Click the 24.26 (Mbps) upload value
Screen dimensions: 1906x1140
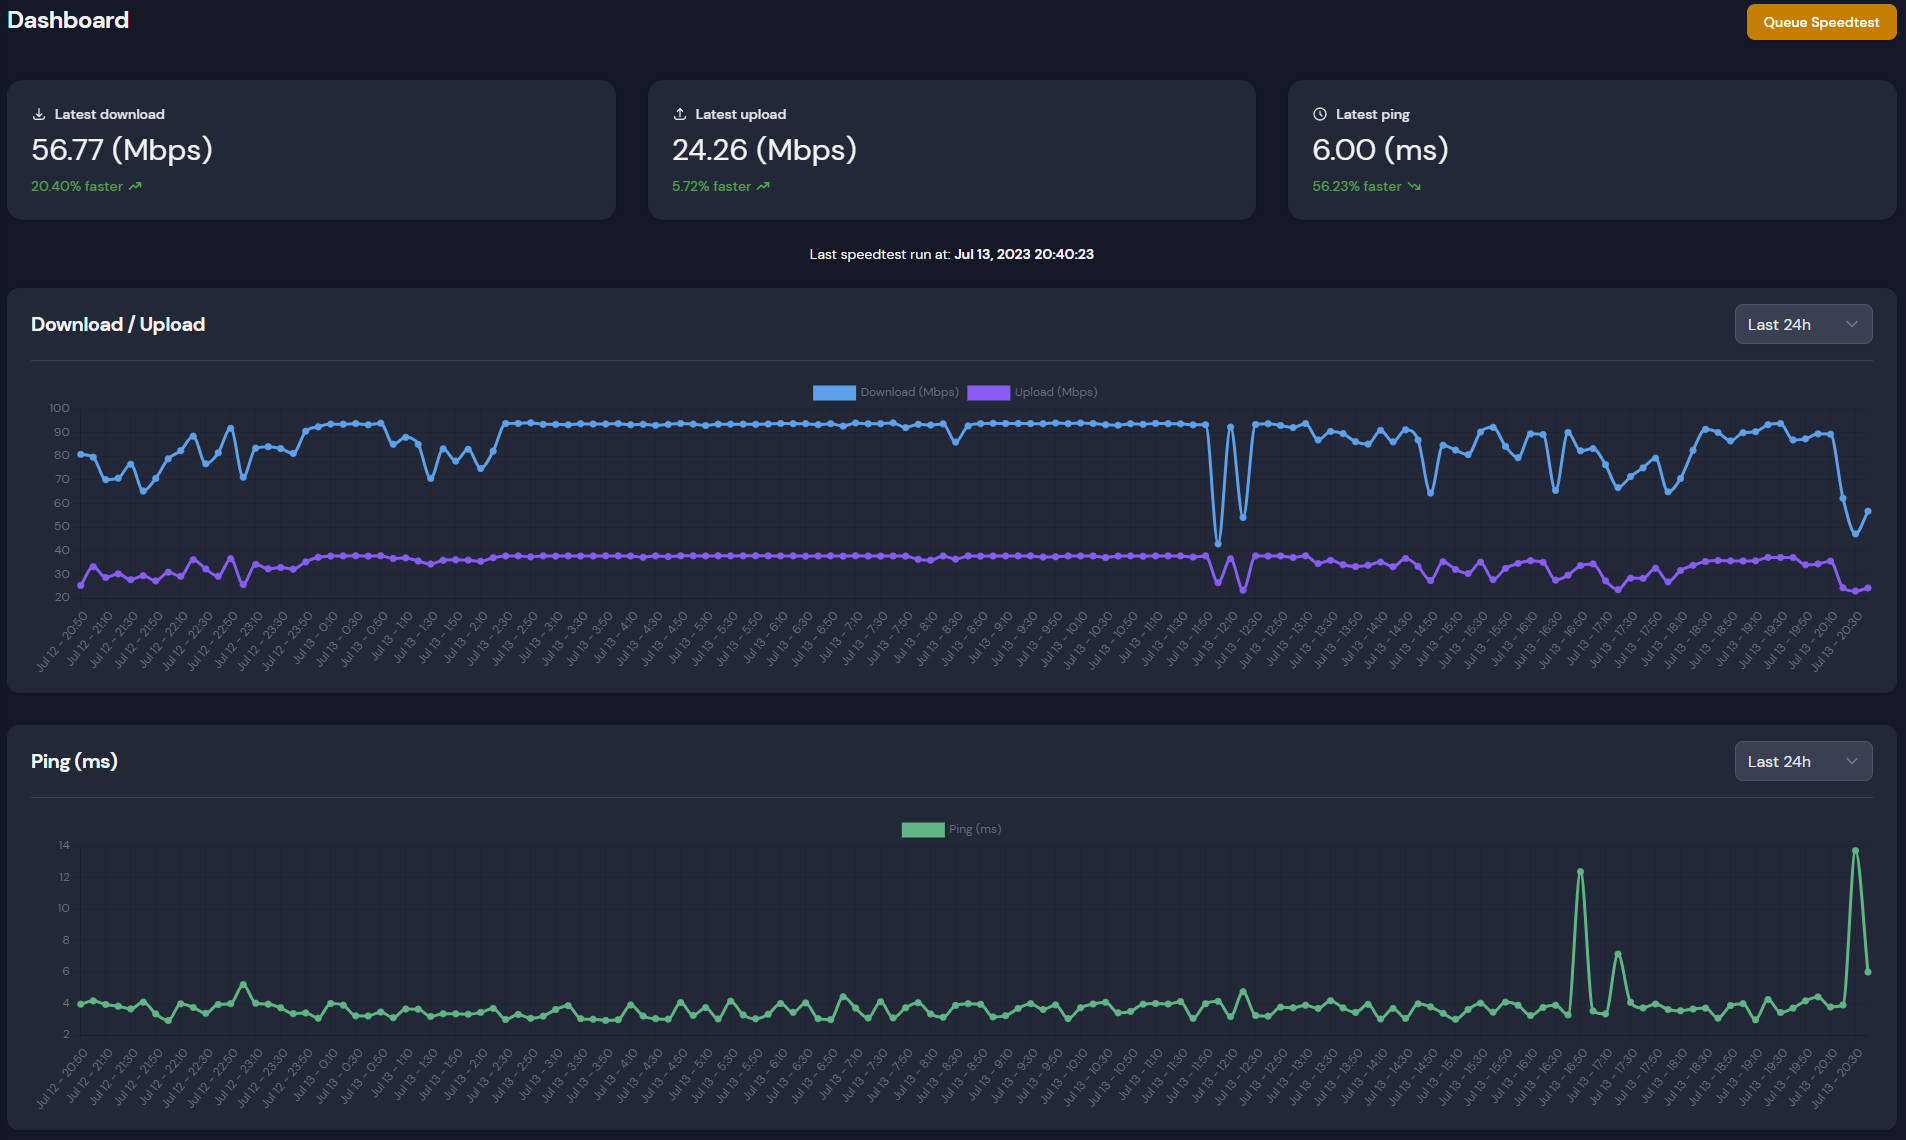764,150
